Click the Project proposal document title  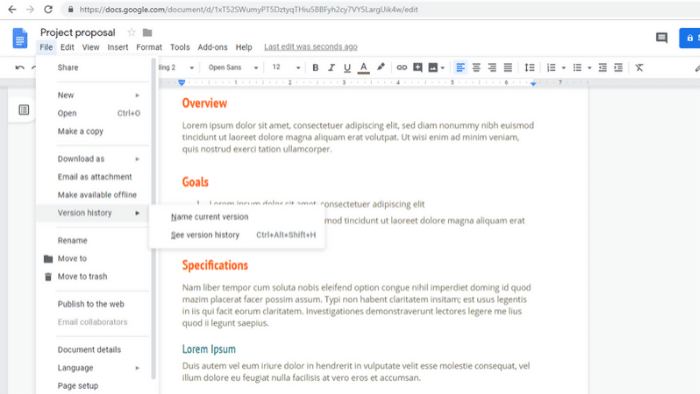(78, 33)
